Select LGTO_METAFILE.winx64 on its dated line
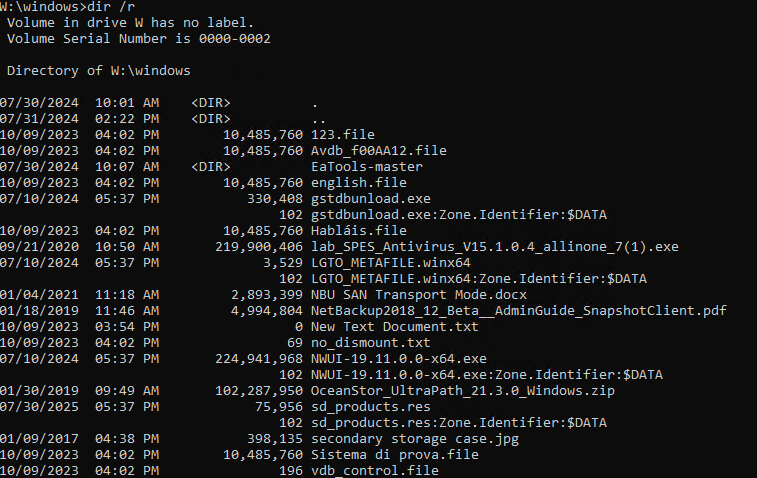The width and height of the screenshot is (757, 478). click(x=391, y=263)
